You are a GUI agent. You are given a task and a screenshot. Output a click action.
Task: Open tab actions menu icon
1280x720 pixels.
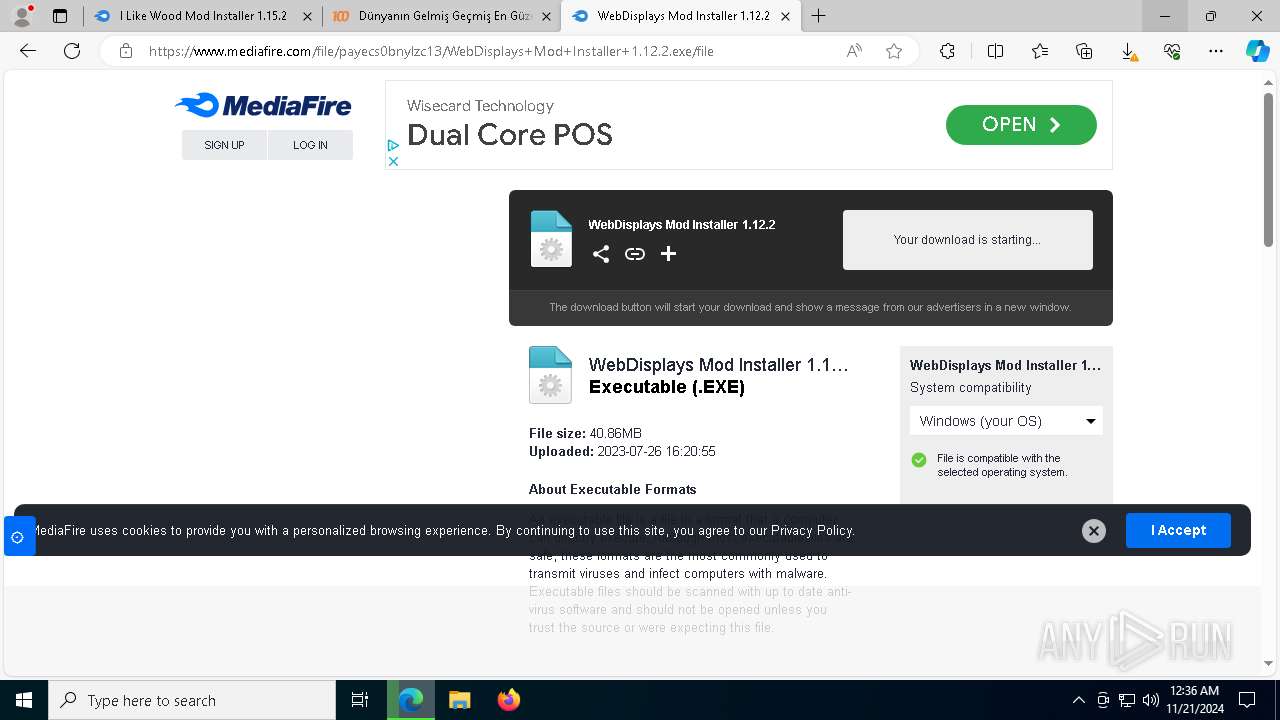(x=60, y=16)
